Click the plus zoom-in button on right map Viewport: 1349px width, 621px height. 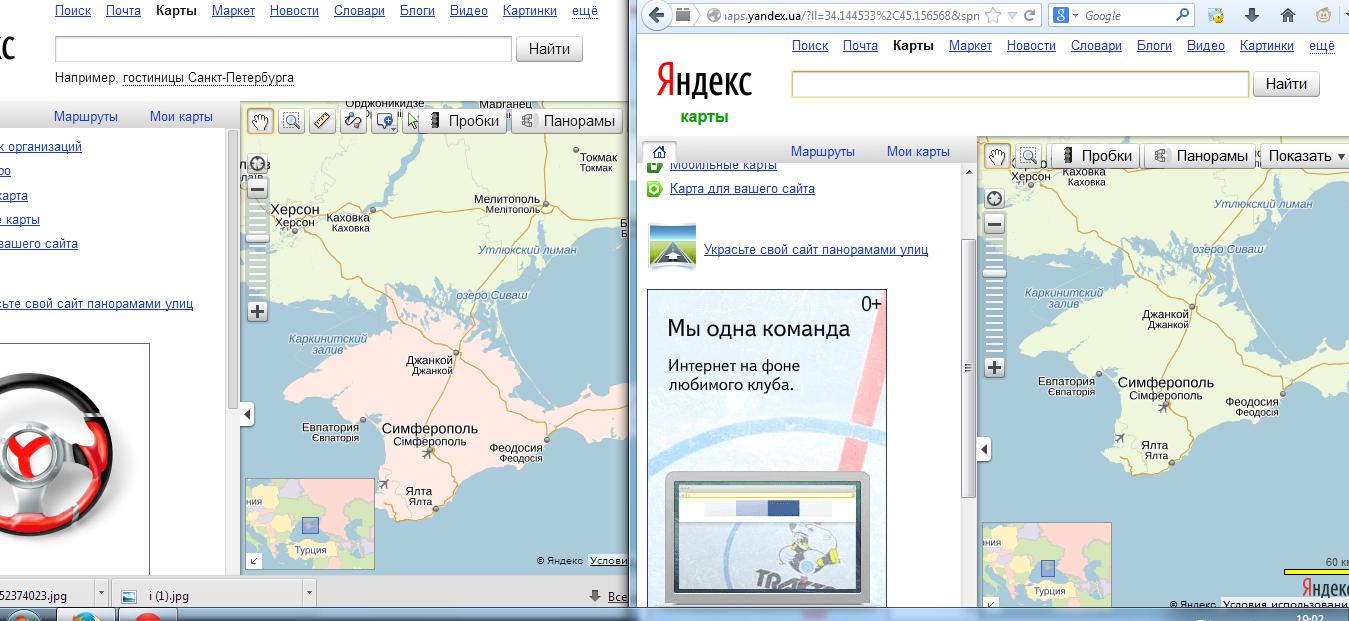click(x=994, y=367)
